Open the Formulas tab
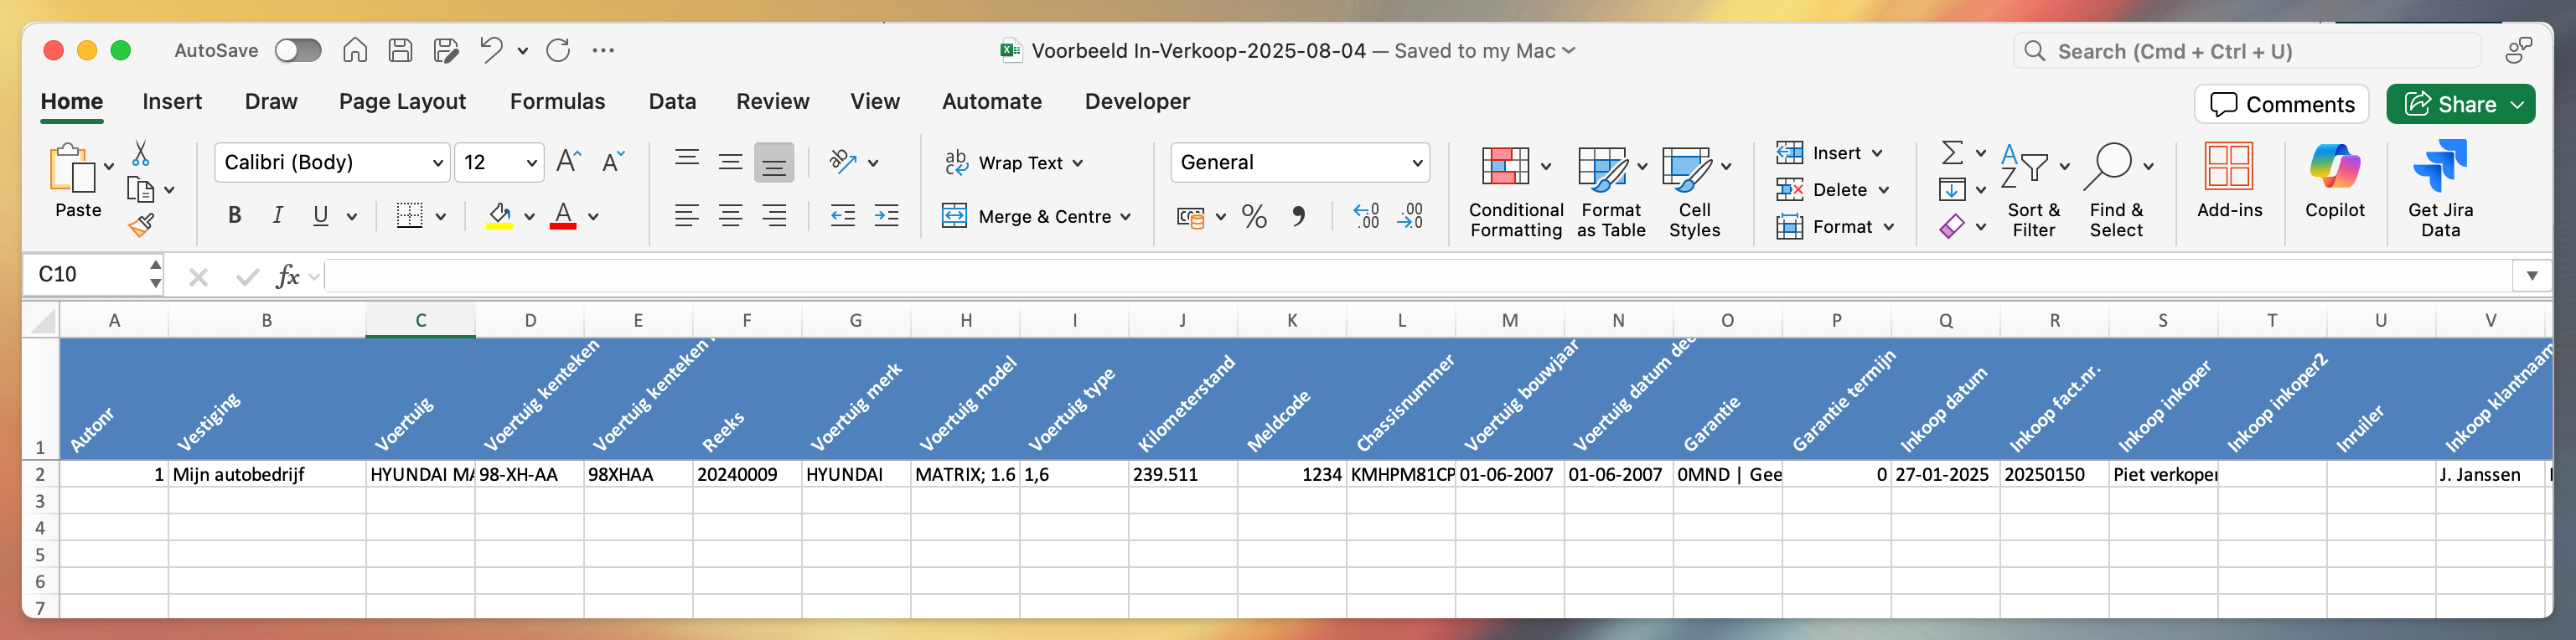 coord(557,102)
